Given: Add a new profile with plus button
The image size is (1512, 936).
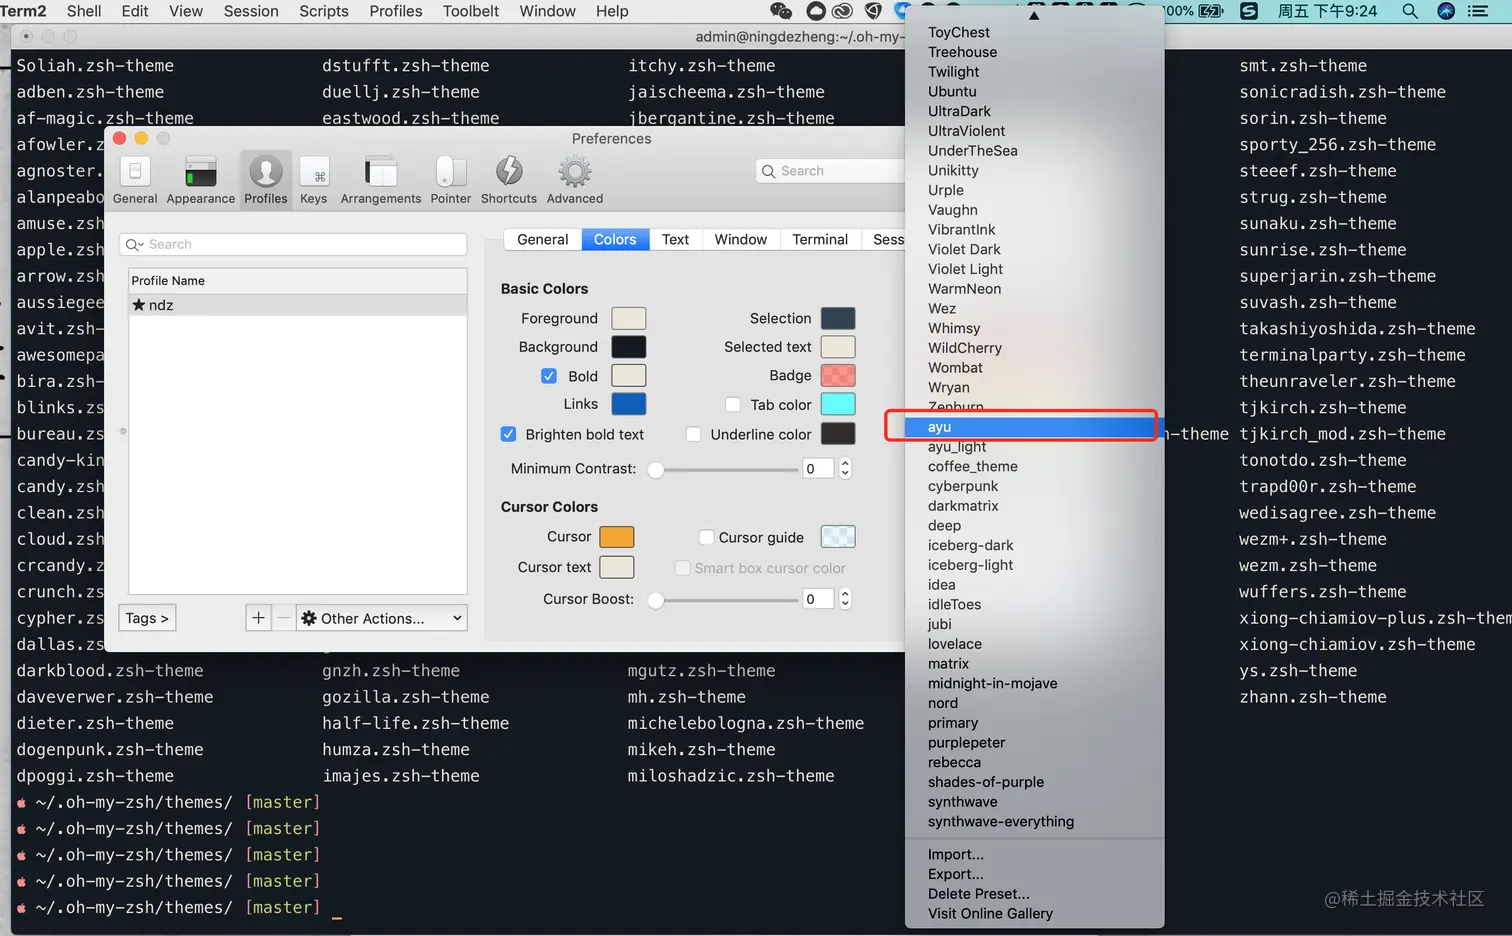Looking at the screenshot, I should (x=258, y=618).
